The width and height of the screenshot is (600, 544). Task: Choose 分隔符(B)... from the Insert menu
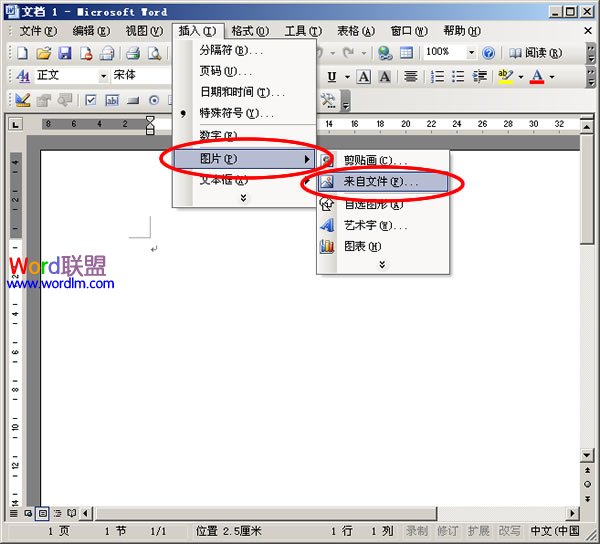245,50
